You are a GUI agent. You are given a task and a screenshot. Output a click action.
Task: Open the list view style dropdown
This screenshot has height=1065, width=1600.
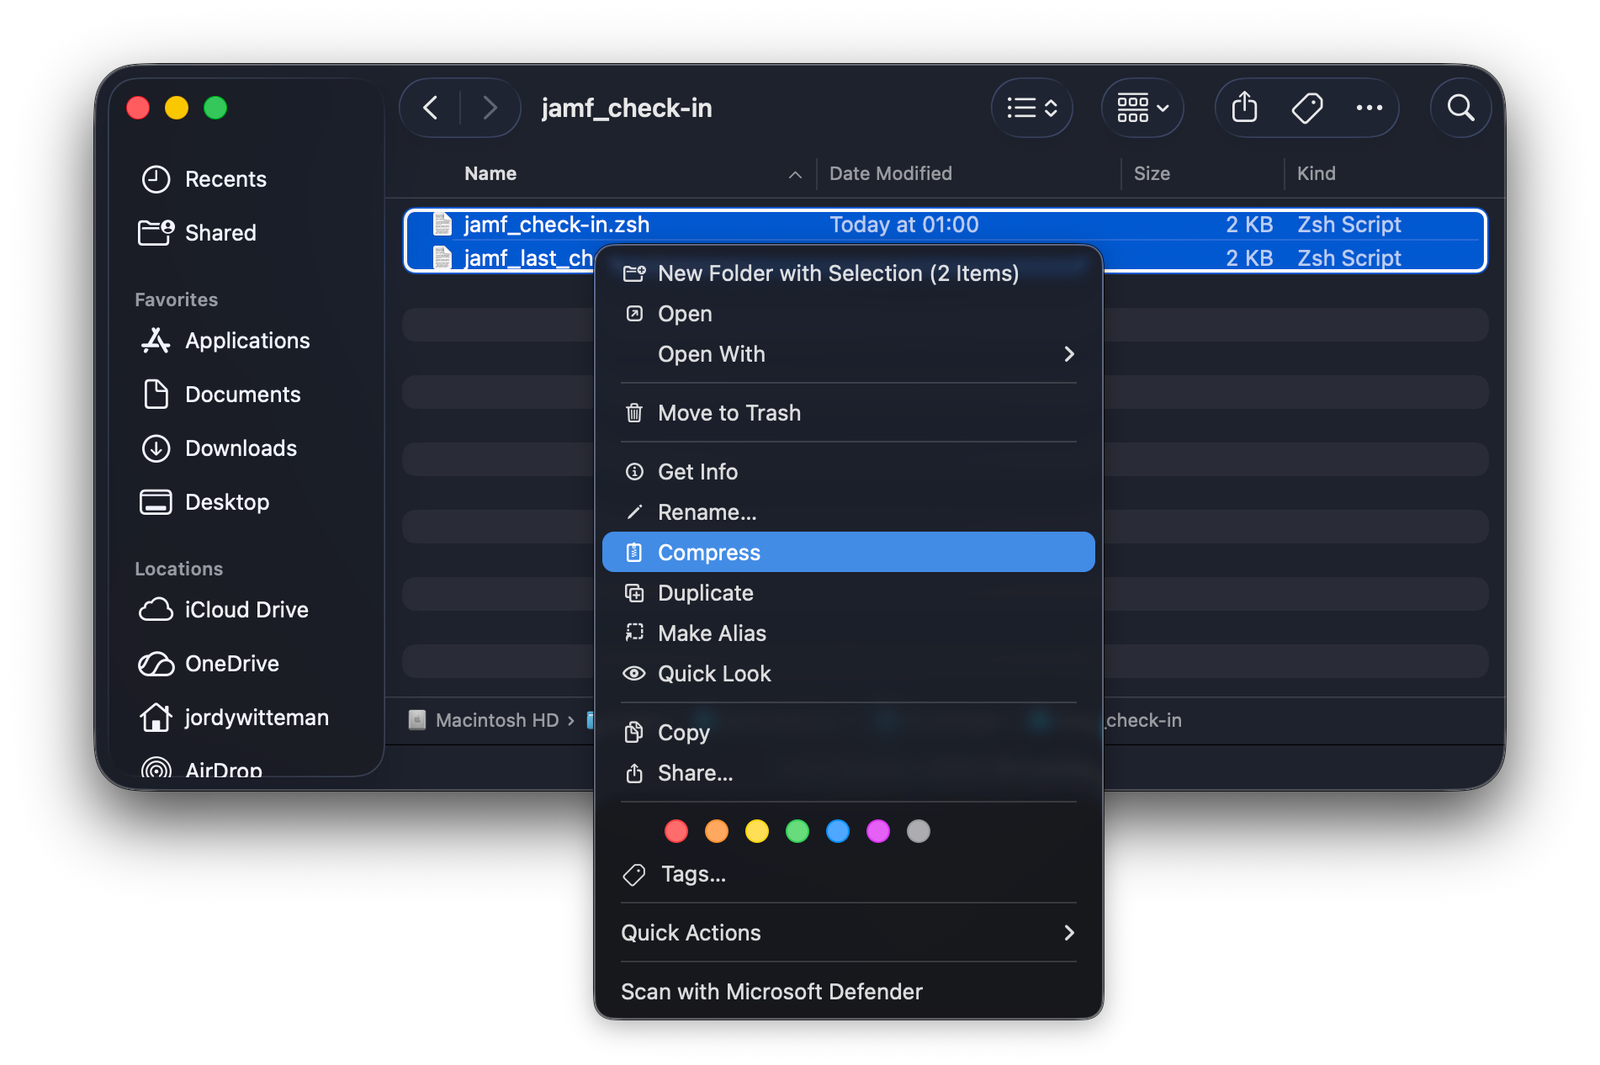point(1032,108)
